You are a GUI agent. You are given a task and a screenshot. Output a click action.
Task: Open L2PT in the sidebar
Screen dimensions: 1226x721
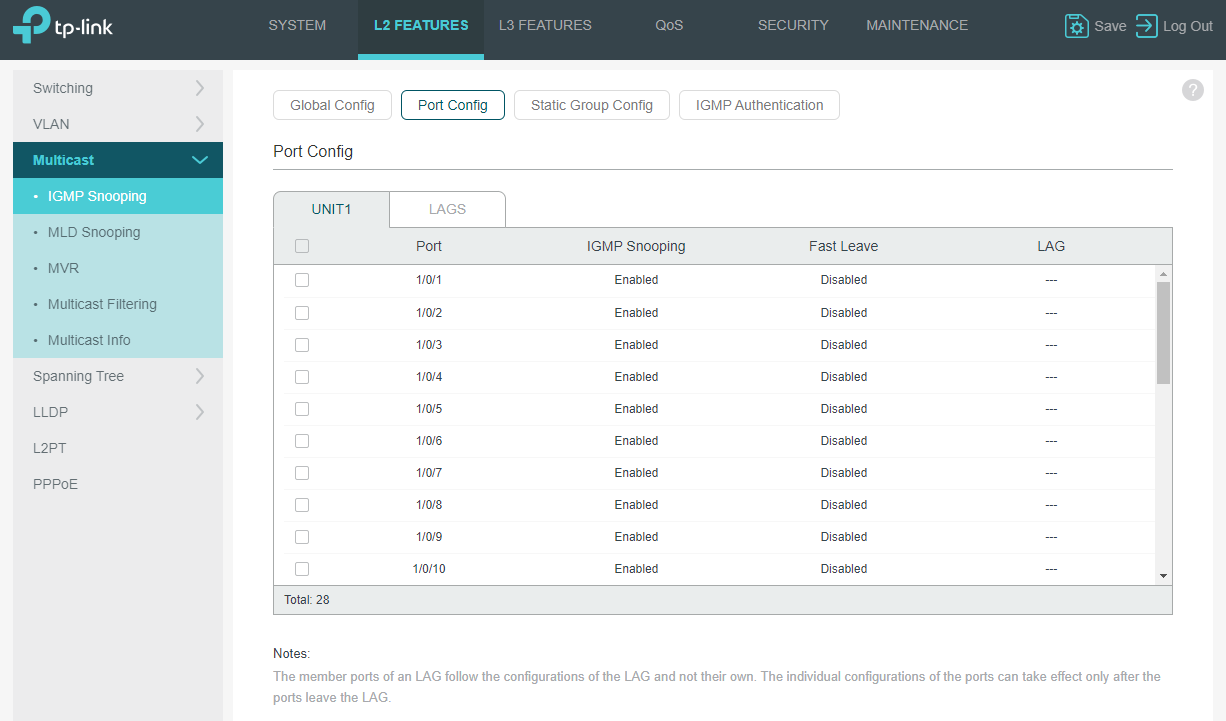pos(118,448)
